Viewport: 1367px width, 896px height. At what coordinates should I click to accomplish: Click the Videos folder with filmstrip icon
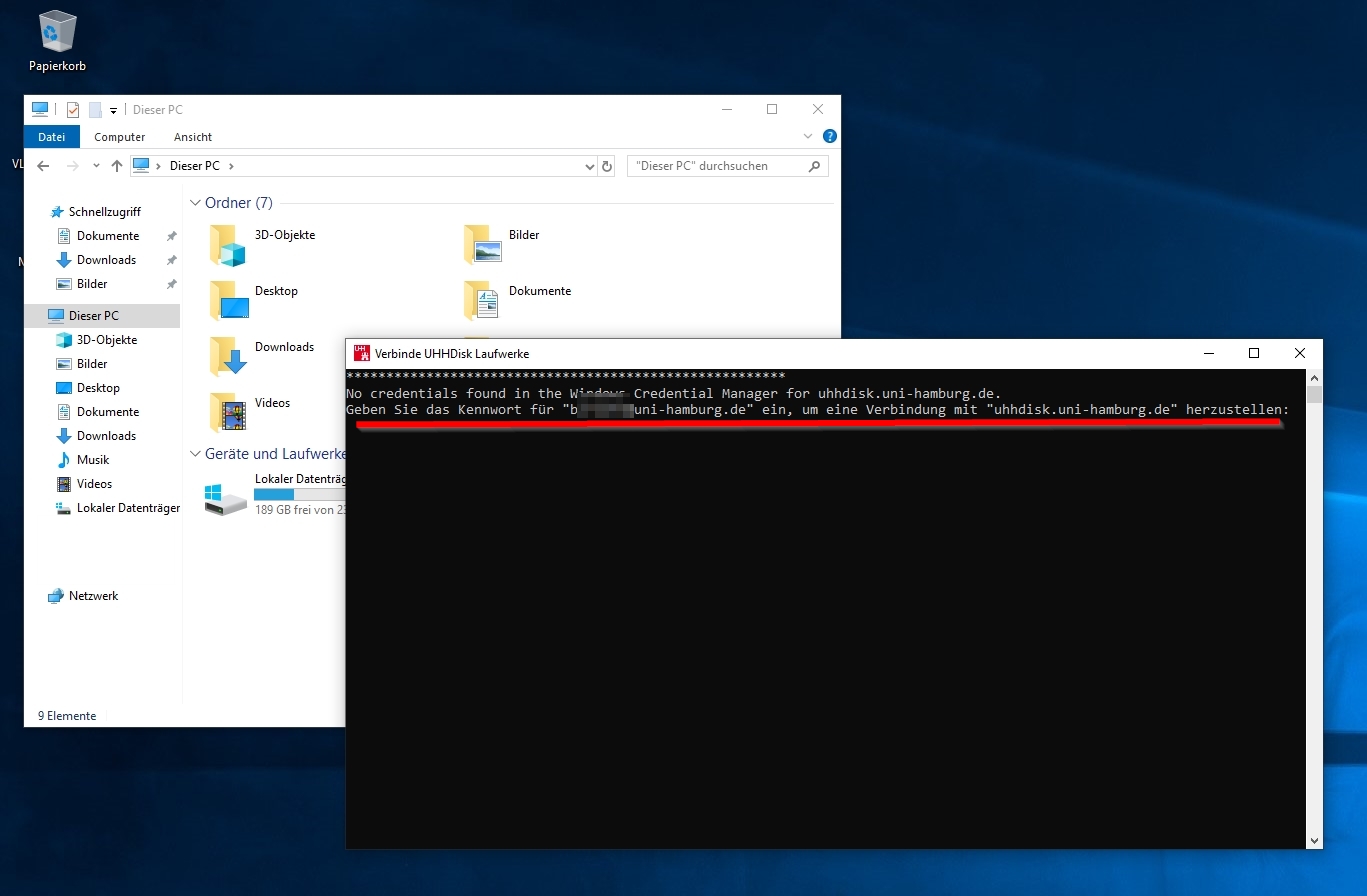tap(228, 412)
